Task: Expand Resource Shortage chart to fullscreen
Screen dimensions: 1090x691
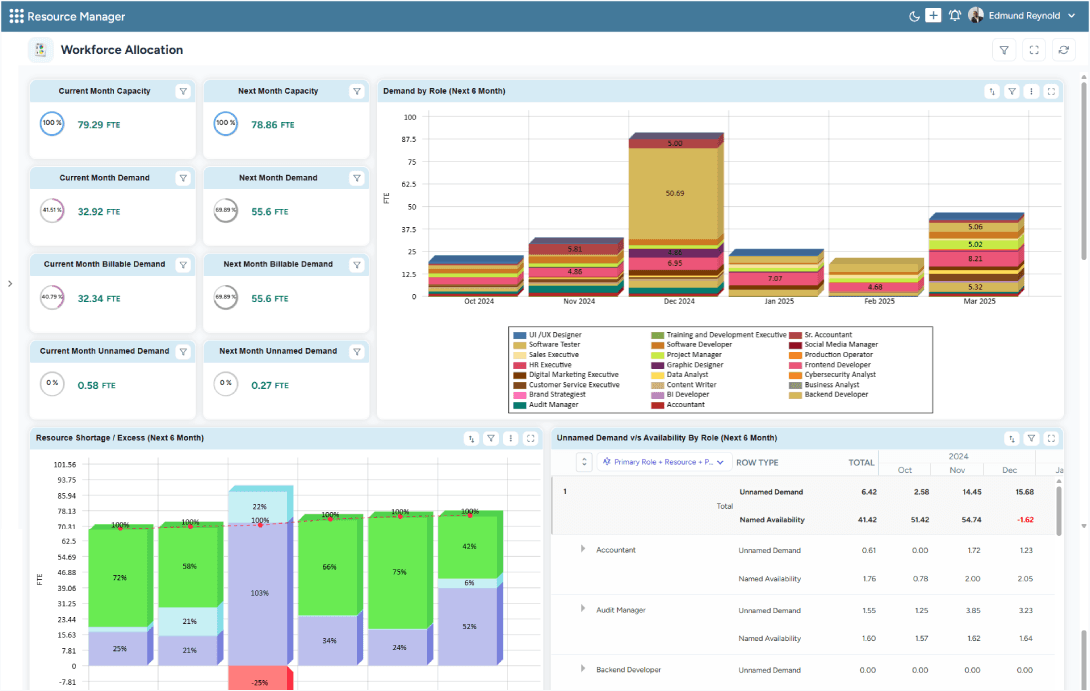Action: coord(530,439)
